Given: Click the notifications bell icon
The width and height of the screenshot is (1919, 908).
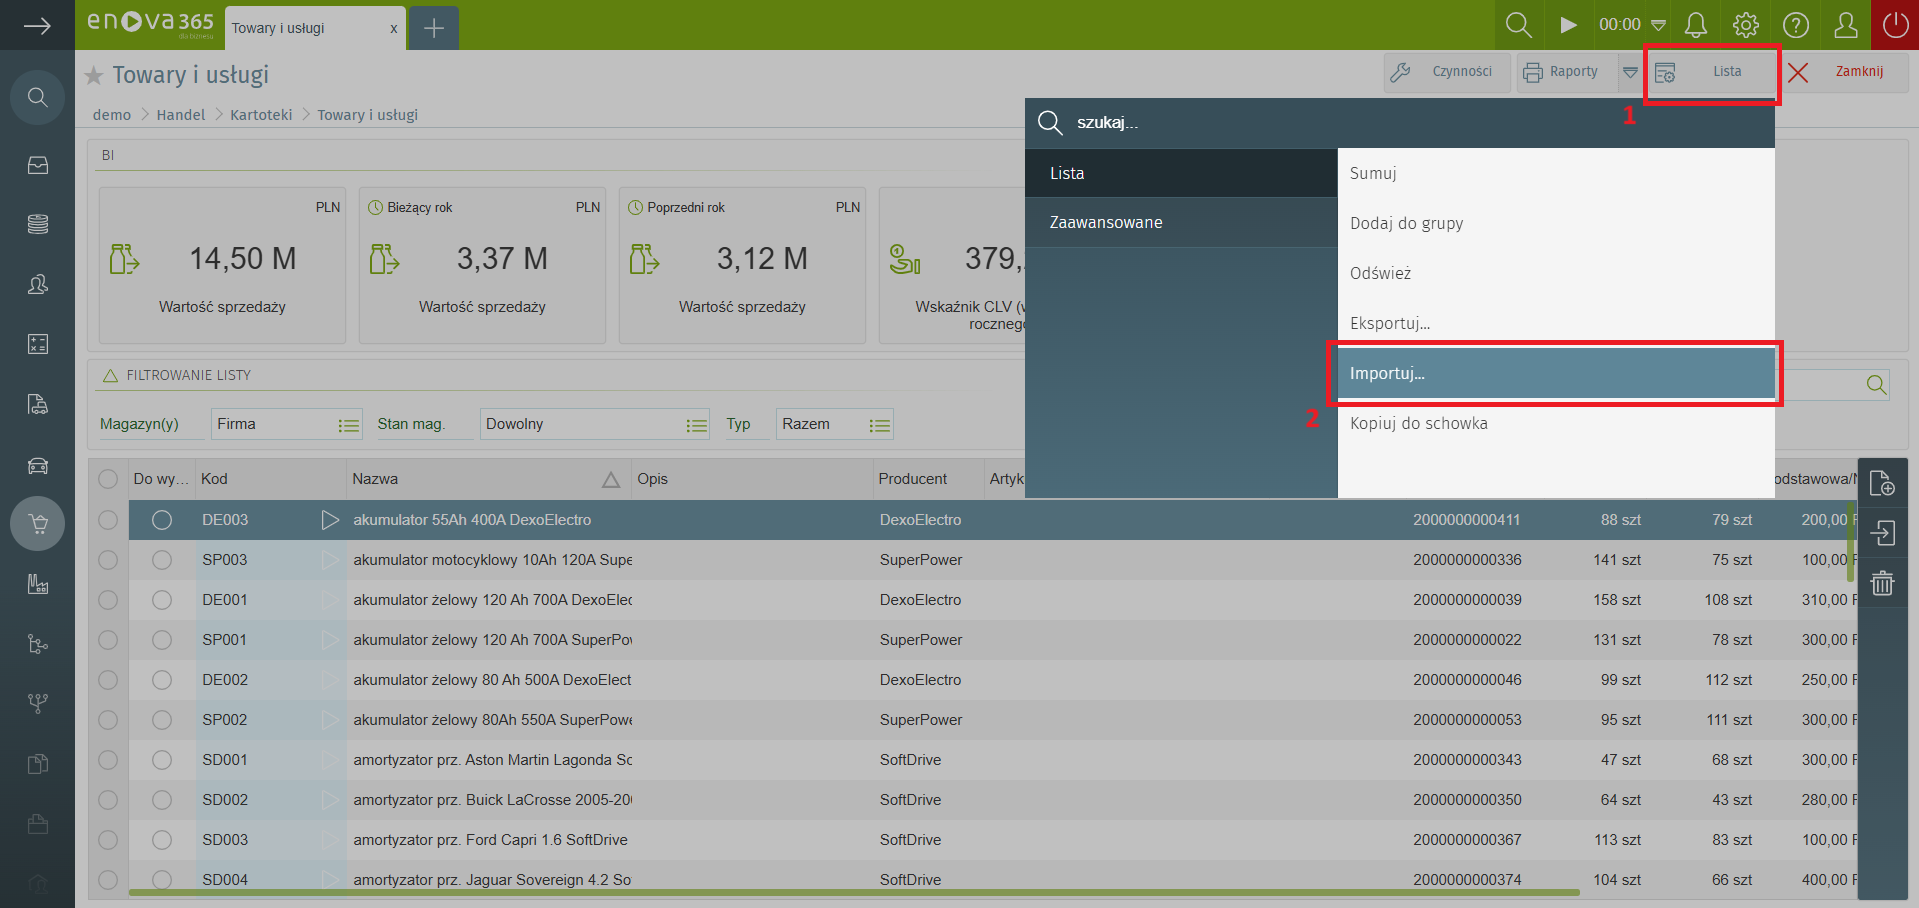Looking at the screenshot, I should pos(1695,25).
